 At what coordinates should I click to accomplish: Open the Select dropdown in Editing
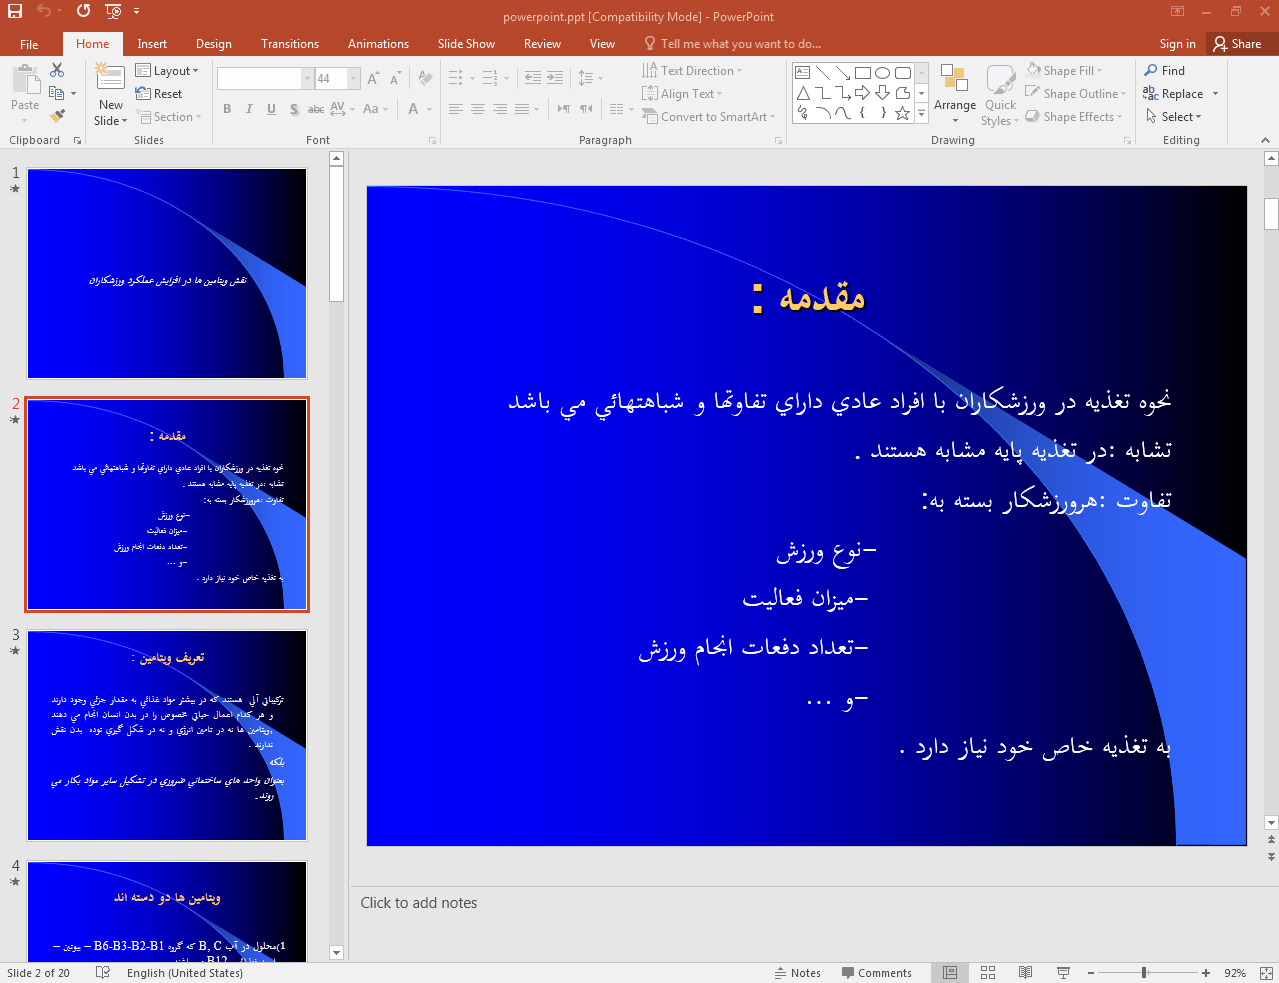point(1174,117)
